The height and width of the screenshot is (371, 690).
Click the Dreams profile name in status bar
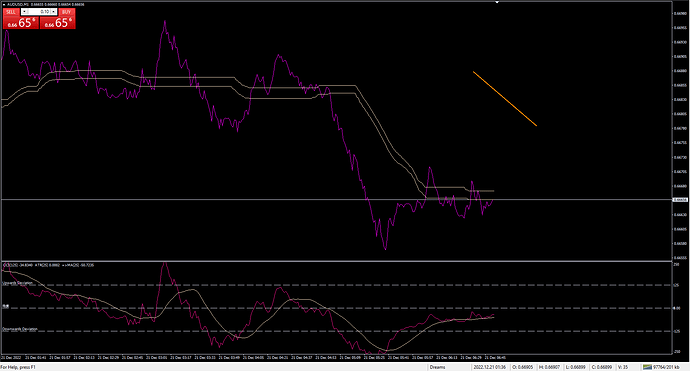coord(437,367)
